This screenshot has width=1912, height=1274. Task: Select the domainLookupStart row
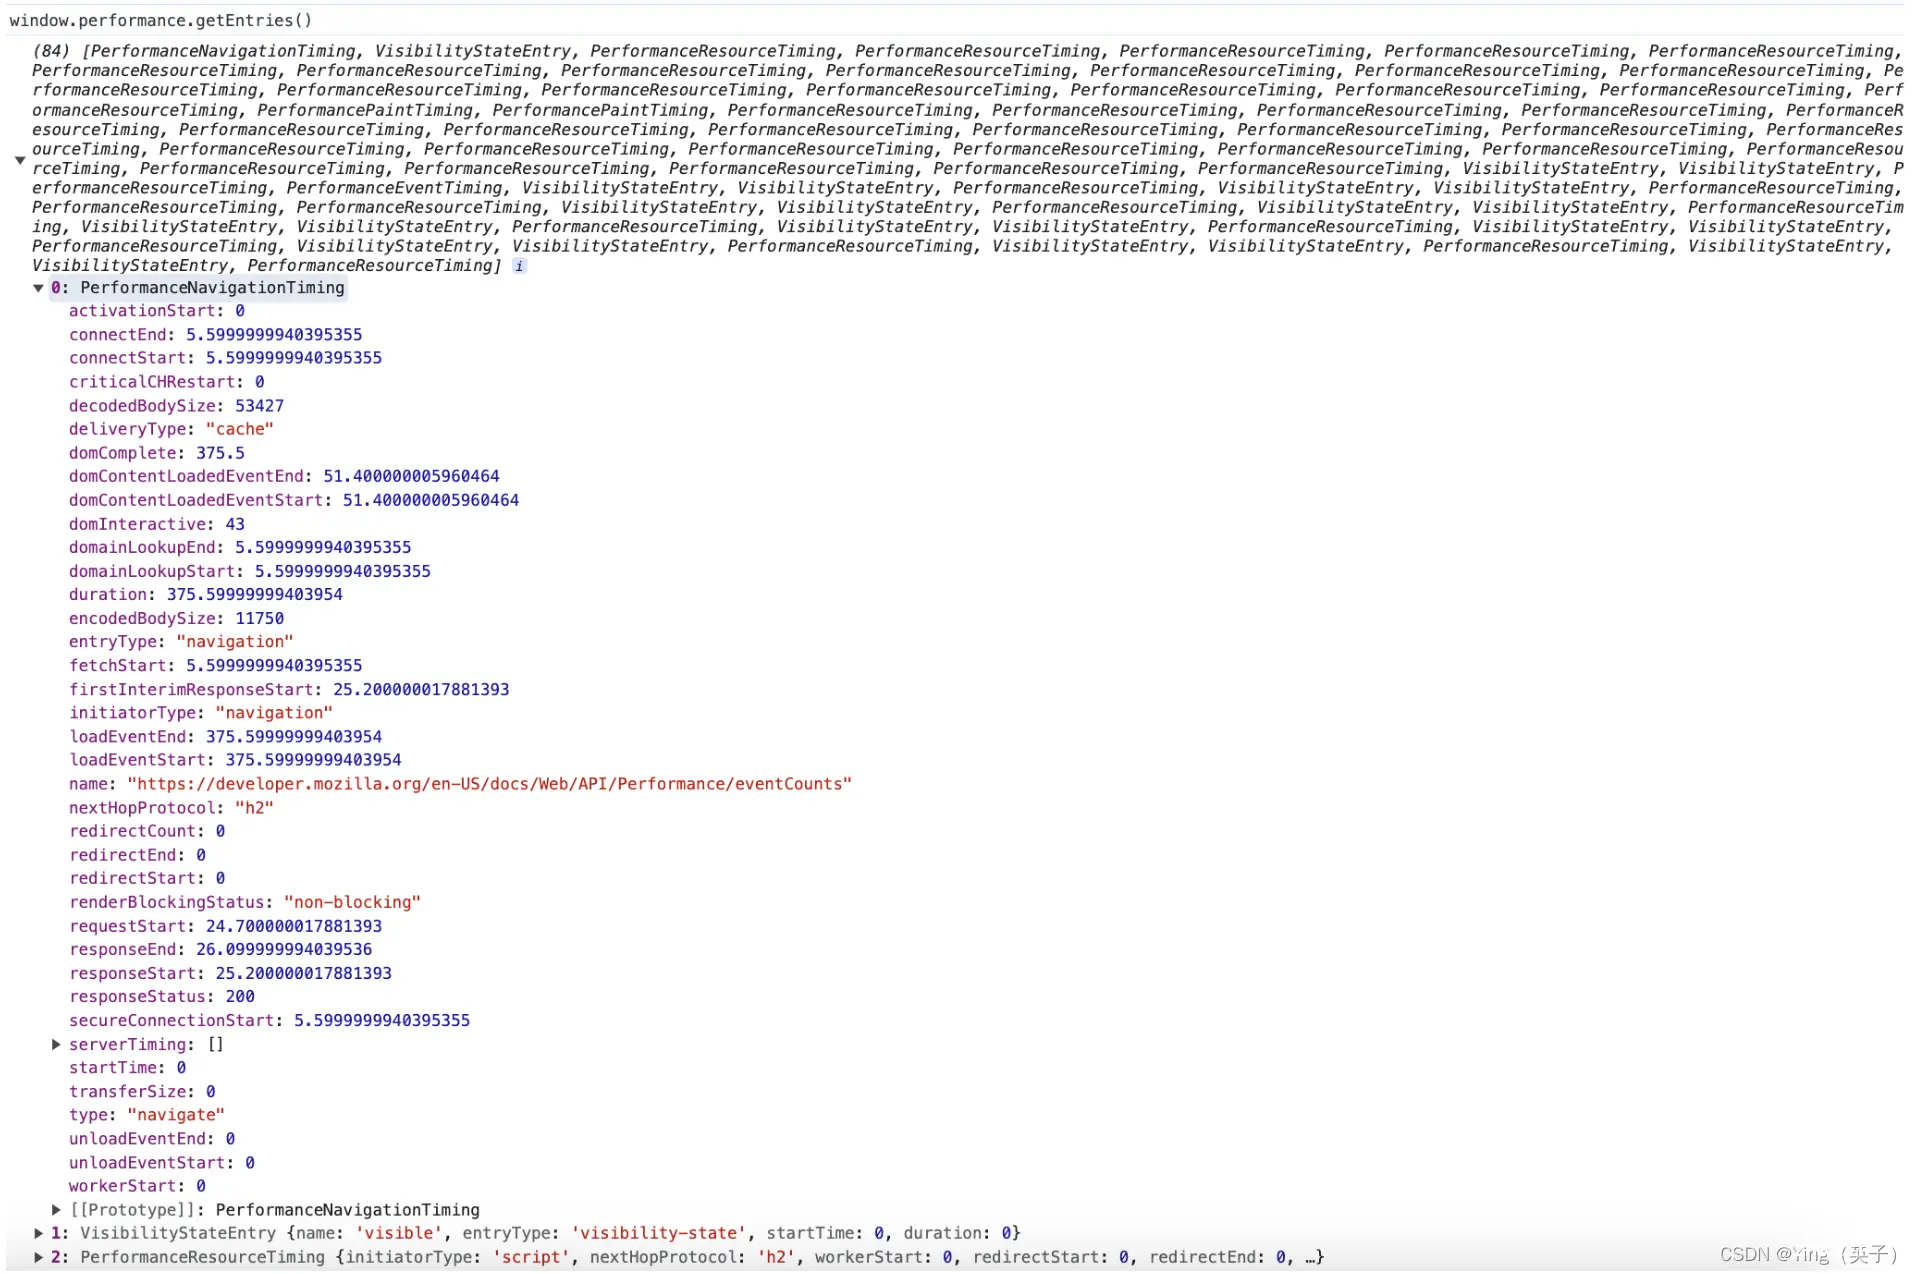pos(250,571)
